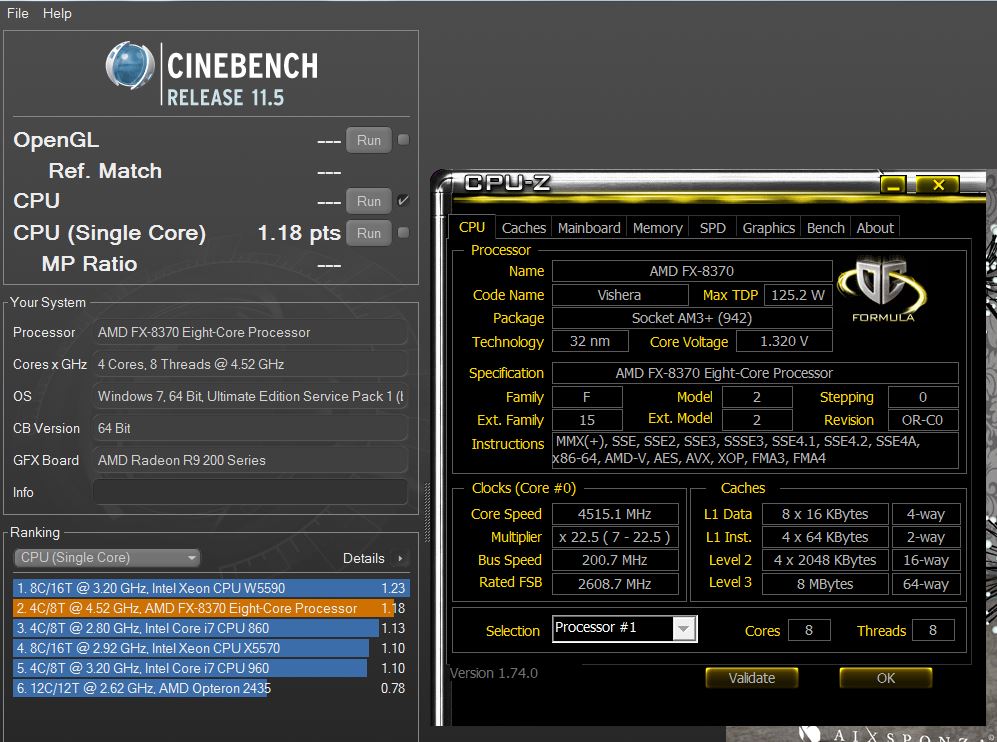997x742 pixels.
Task: Run the CPU (Single Core) benchmark
Action: tap(369, 233)
